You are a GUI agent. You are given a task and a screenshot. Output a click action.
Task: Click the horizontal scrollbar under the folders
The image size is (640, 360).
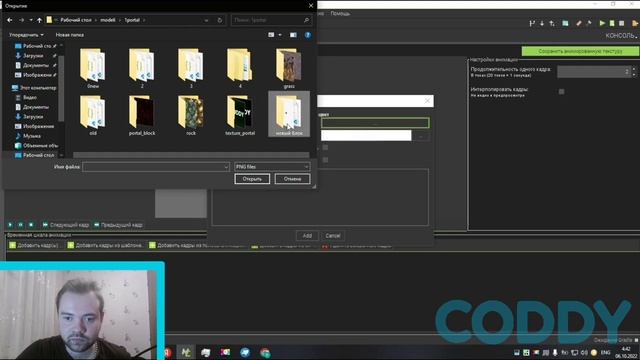click(x=191, y=155)
